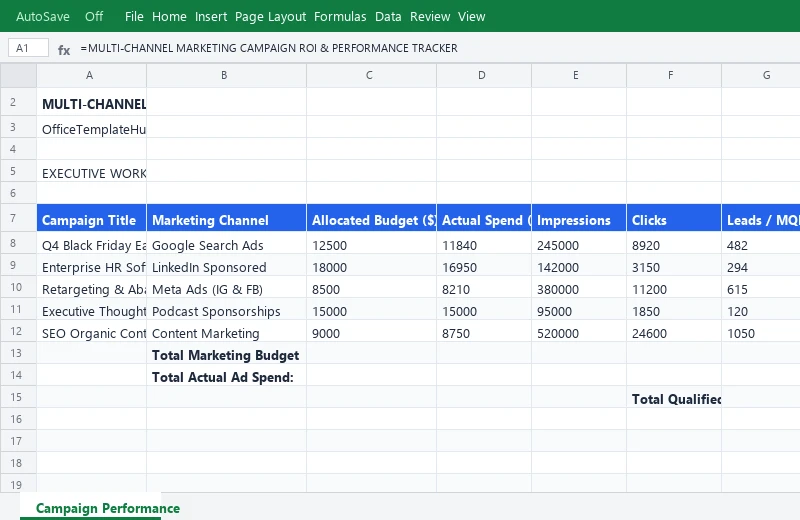
Task: Open the File menu
Action: tap(134, 16)
